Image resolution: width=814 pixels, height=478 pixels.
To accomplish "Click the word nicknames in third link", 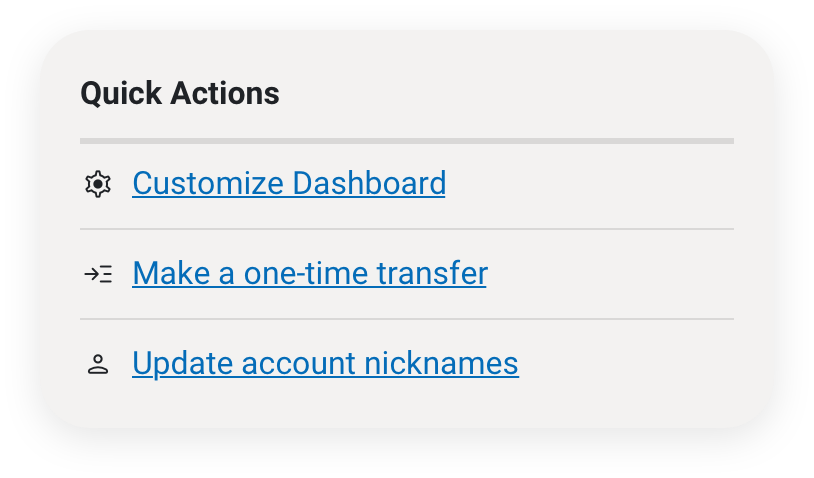I will pos(441,363).
